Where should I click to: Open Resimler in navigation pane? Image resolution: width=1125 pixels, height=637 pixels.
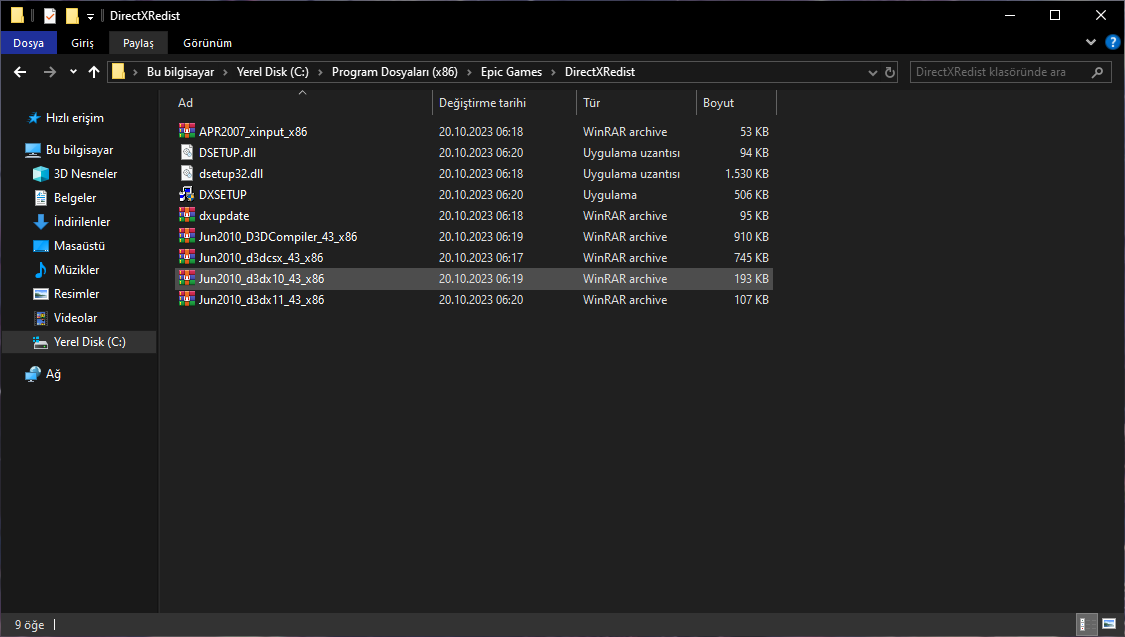pyautogui.click(x=76, y=294)
